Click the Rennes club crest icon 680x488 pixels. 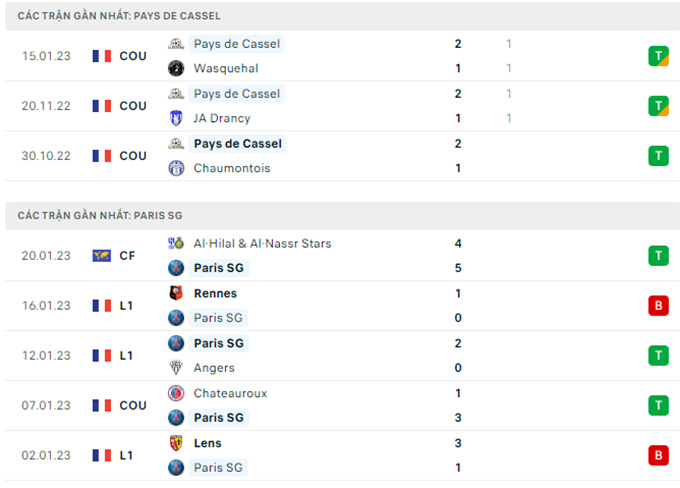pyautogui.click(x=176, y=293)
